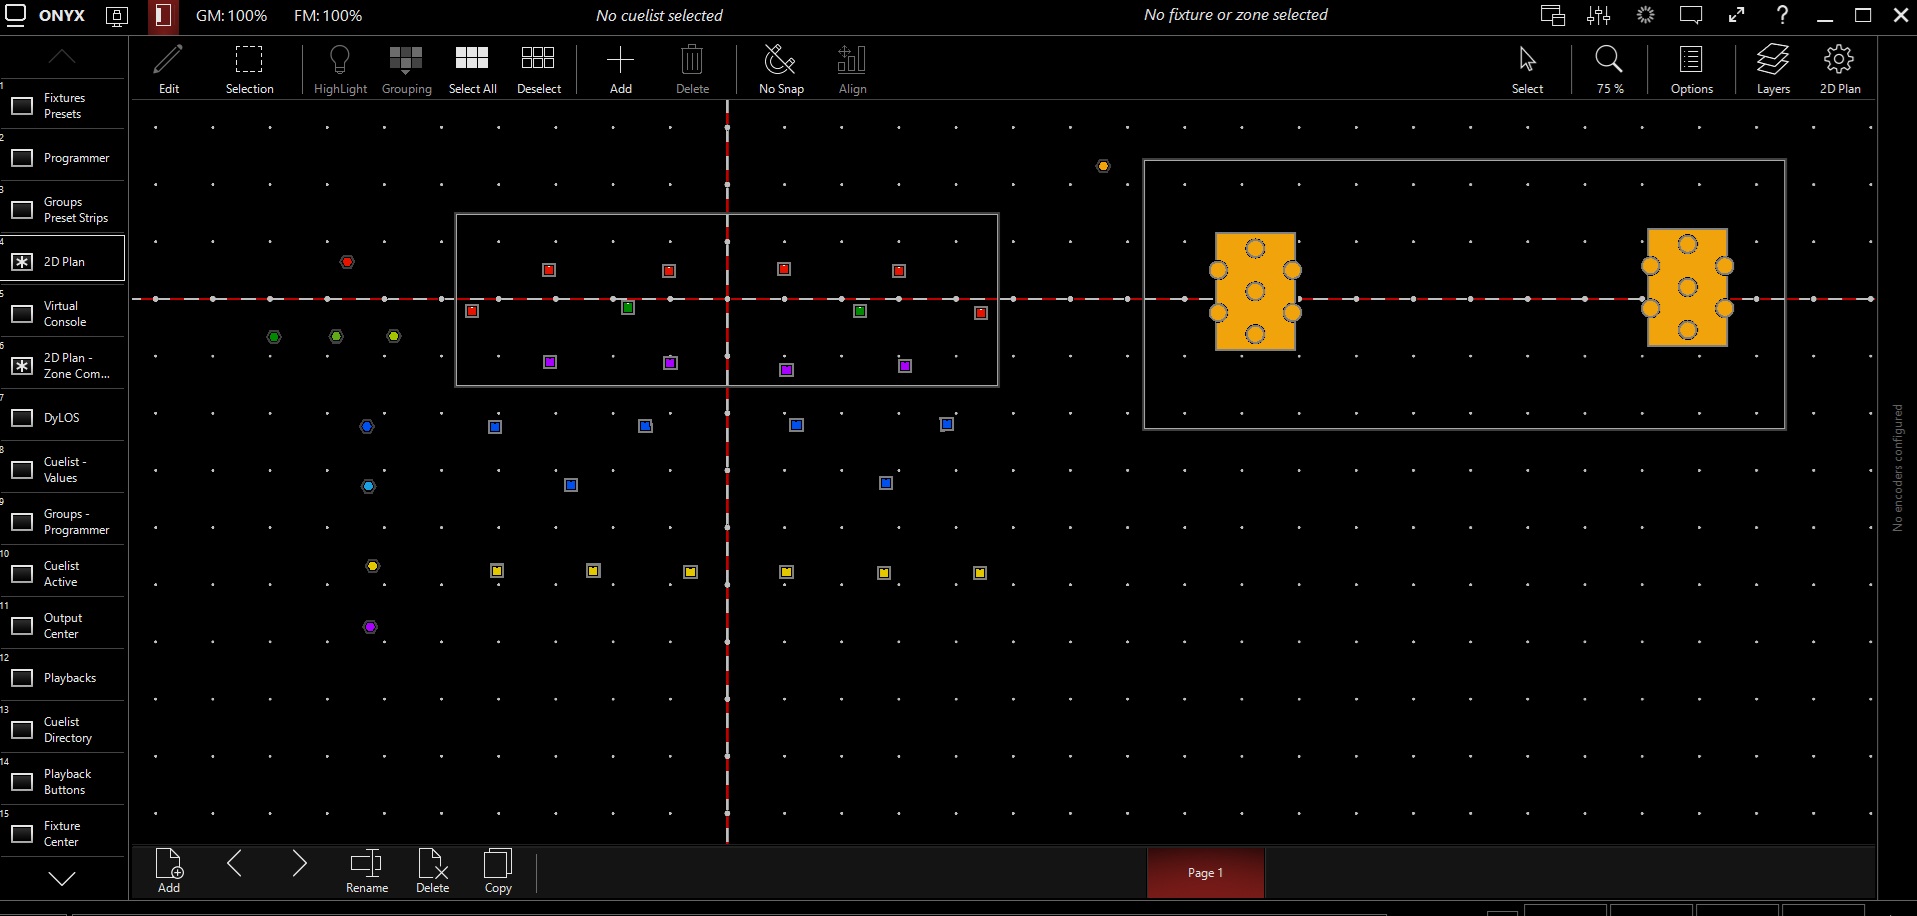
Task: Toggle fullscreen with arrows icon
Action: coord(1736,15)
